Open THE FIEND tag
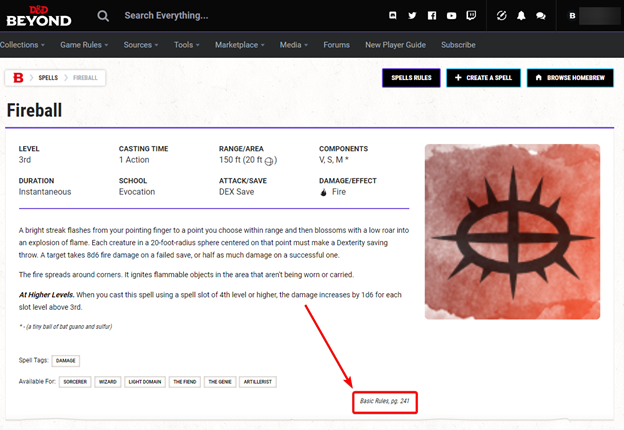Viewport: 624px width, 430px height. point(185,382)
